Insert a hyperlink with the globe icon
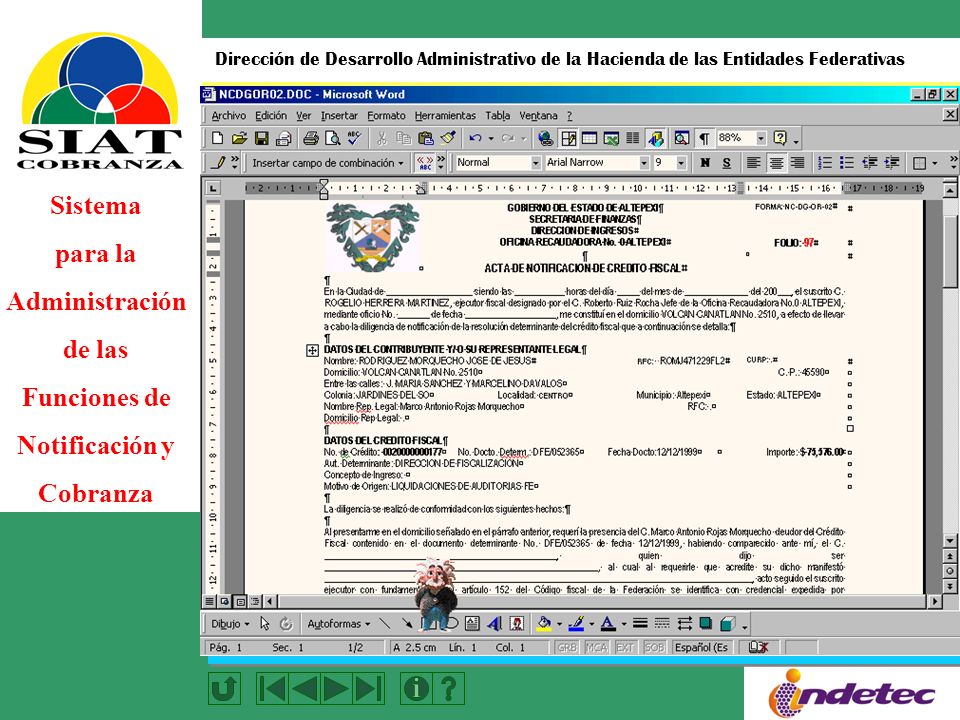The image size is (960, 720). (546, 138)
